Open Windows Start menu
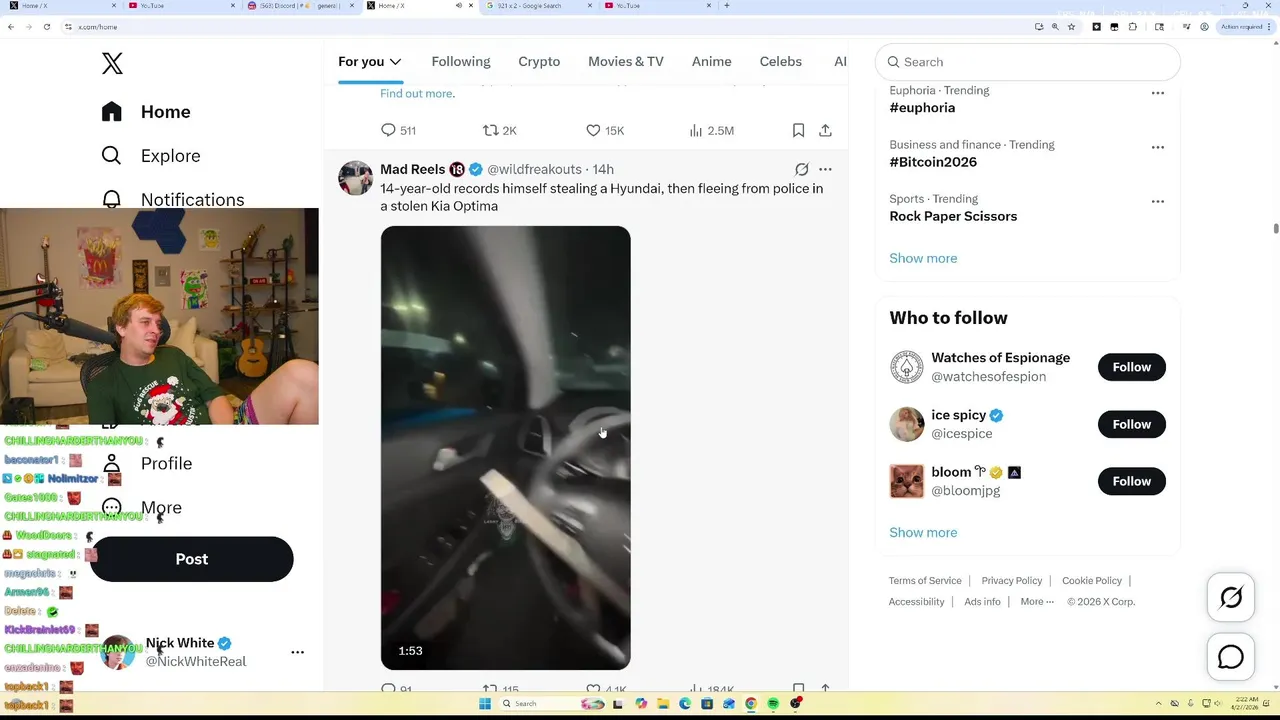This screenshot has height=720, width=1280. click(485, 704)
